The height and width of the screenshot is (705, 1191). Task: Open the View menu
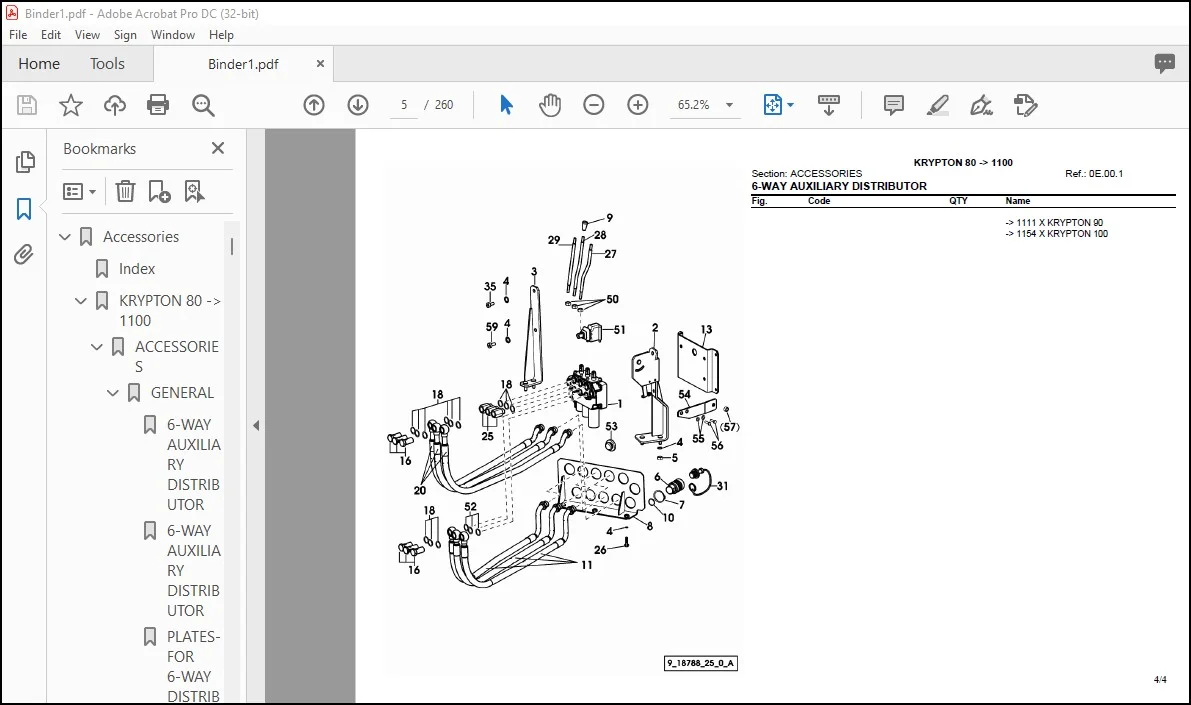click(87, 35)
